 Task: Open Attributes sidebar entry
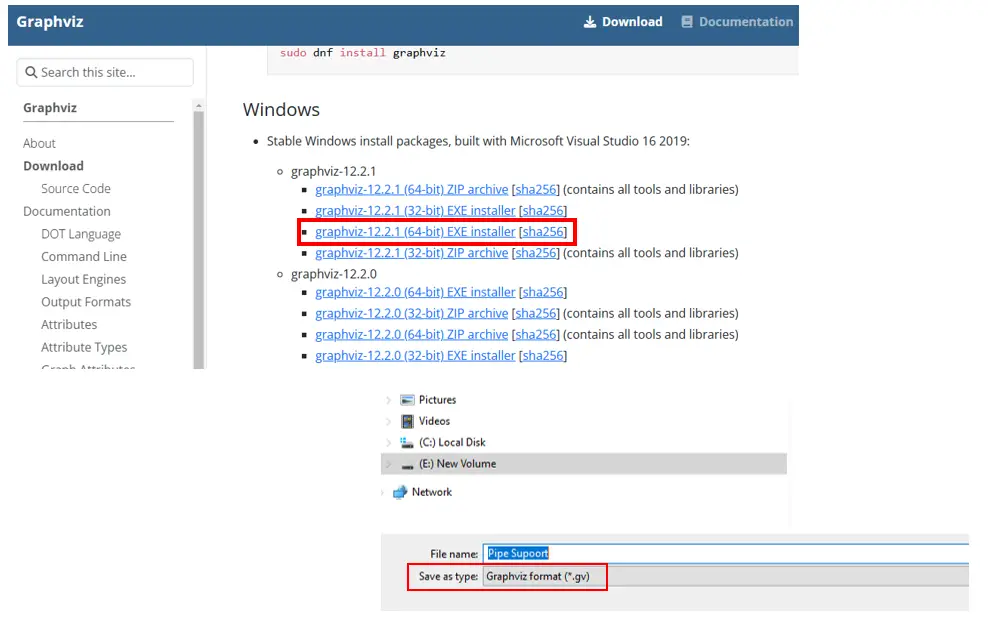69,325
